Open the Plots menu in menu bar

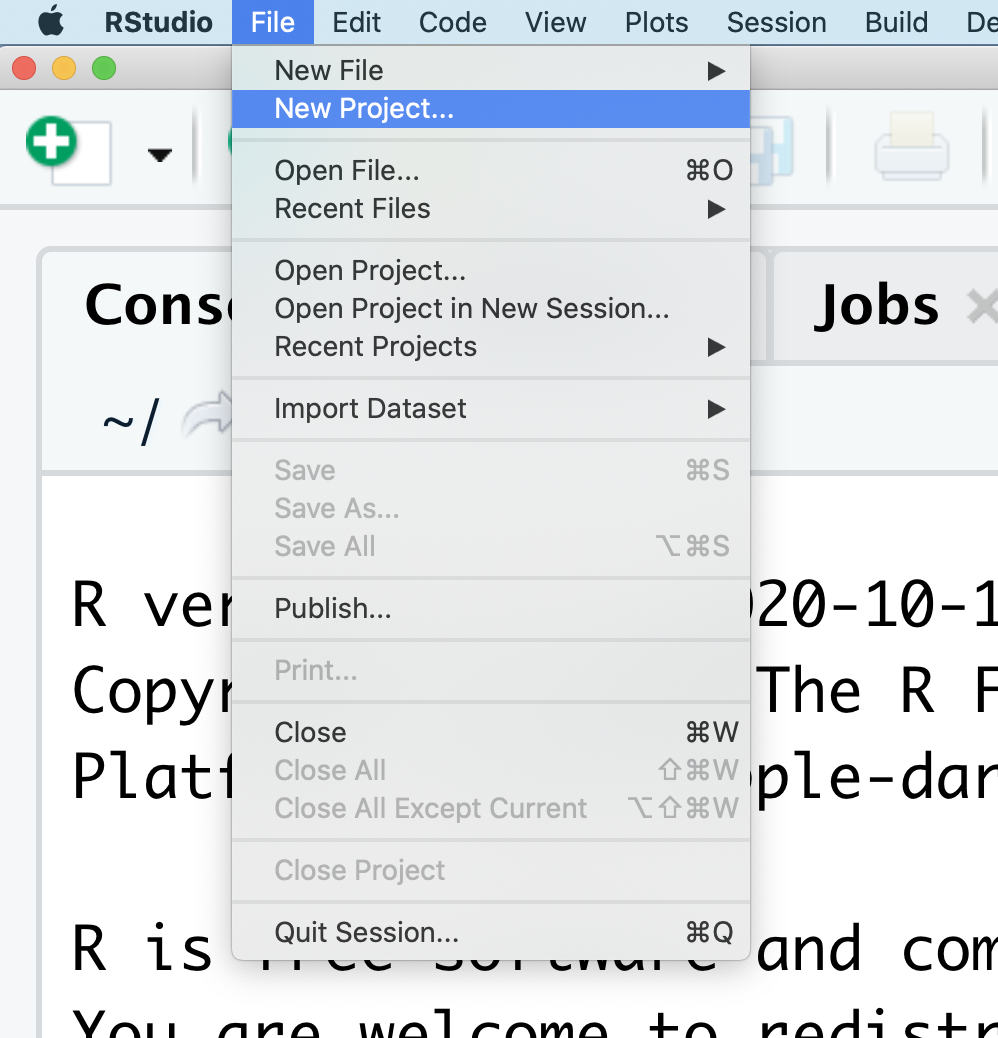(x=656, y=22)
